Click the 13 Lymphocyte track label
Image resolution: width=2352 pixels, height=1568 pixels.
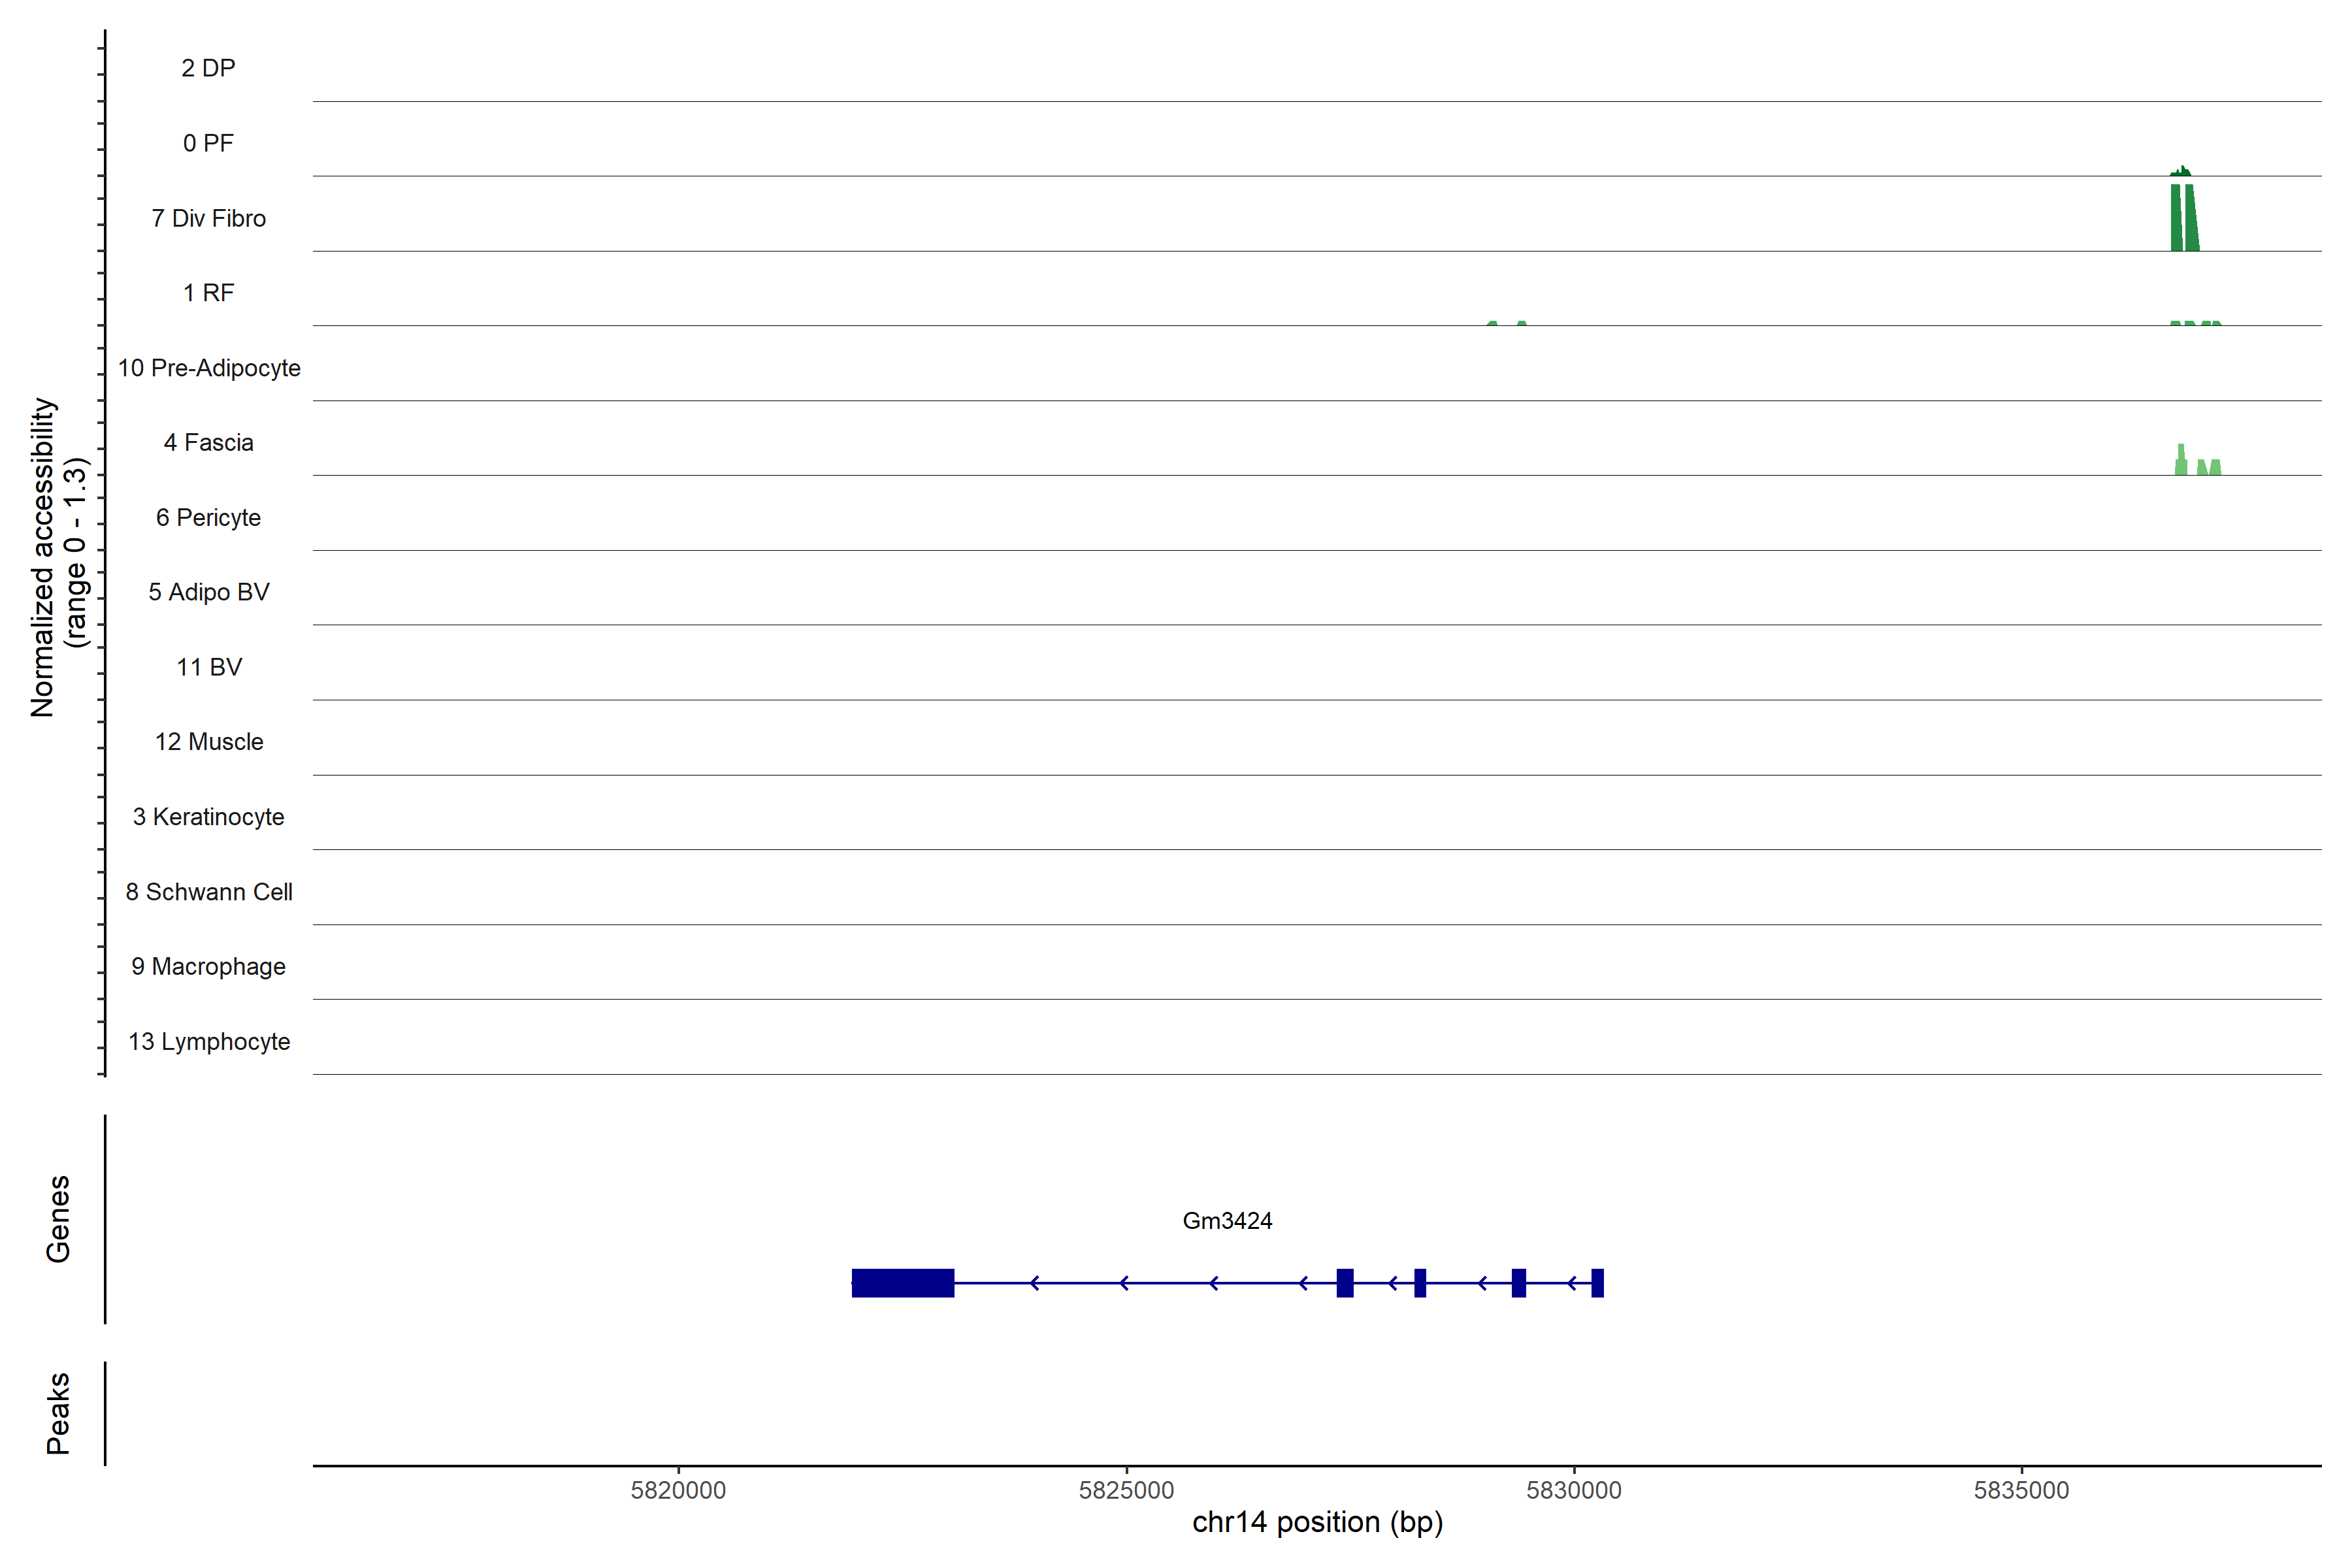point(209,1041)
